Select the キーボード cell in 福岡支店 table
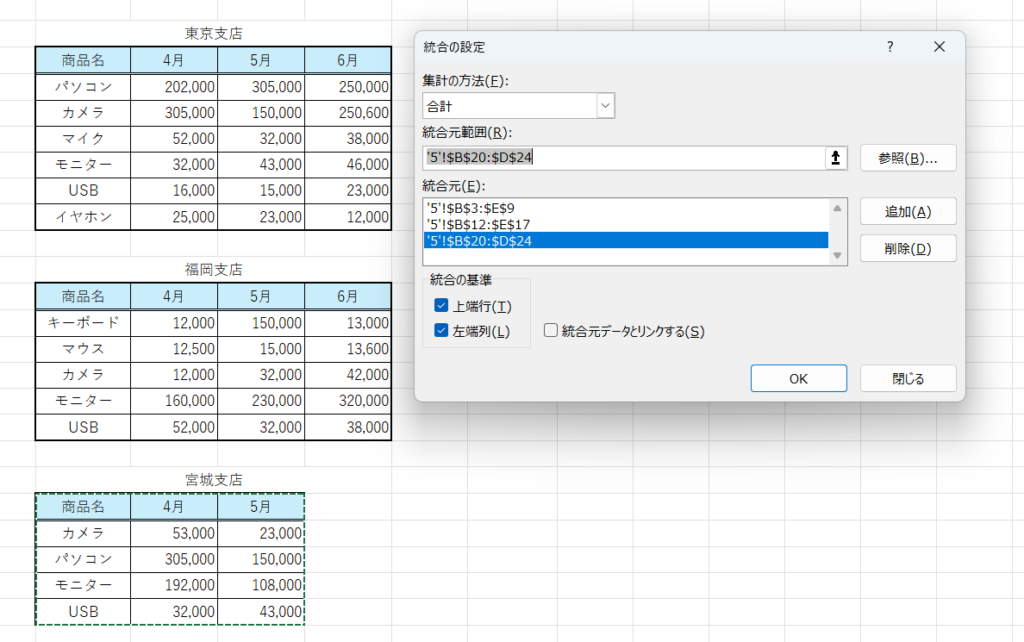 [82, 323]
